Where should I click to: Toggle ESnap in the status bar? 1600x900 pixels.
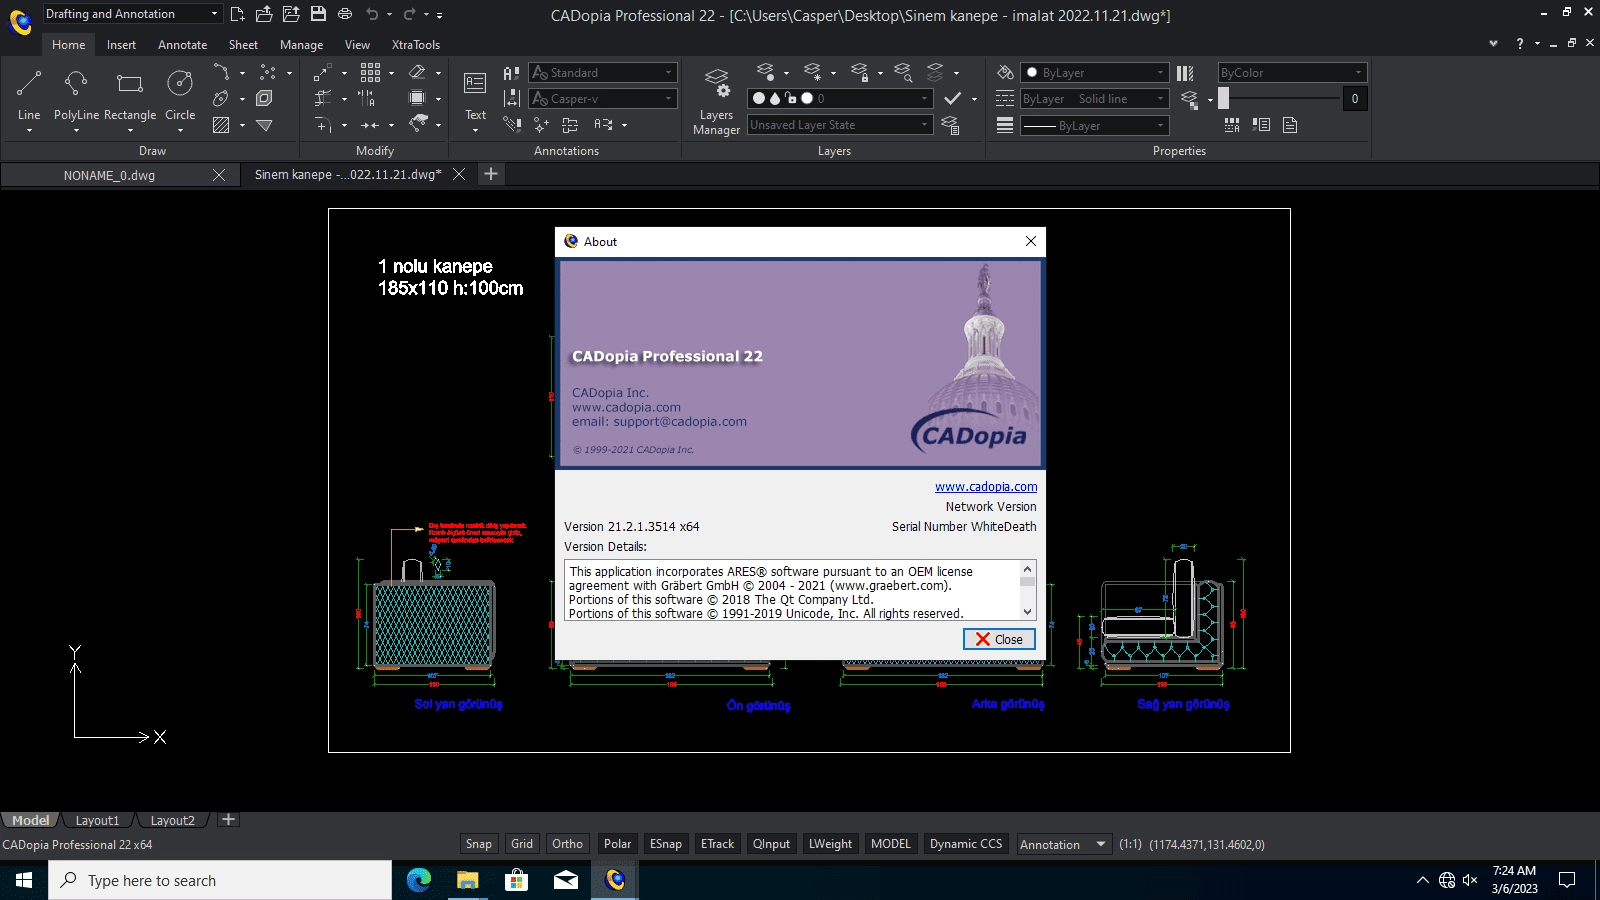[666, 844]
